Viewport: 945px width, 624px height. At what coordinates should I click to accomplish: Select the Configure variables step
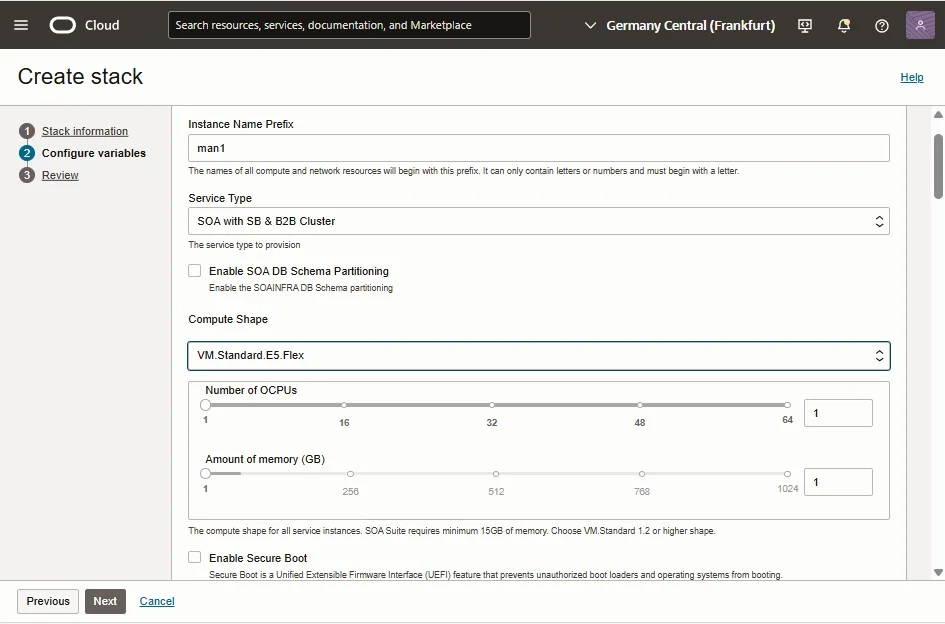click(93, 153)
